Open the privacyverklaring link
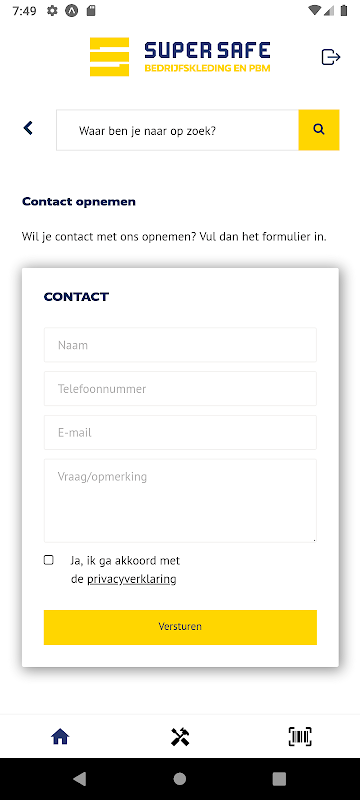Viewport: 360px width, 800px height. pos(132,579)
